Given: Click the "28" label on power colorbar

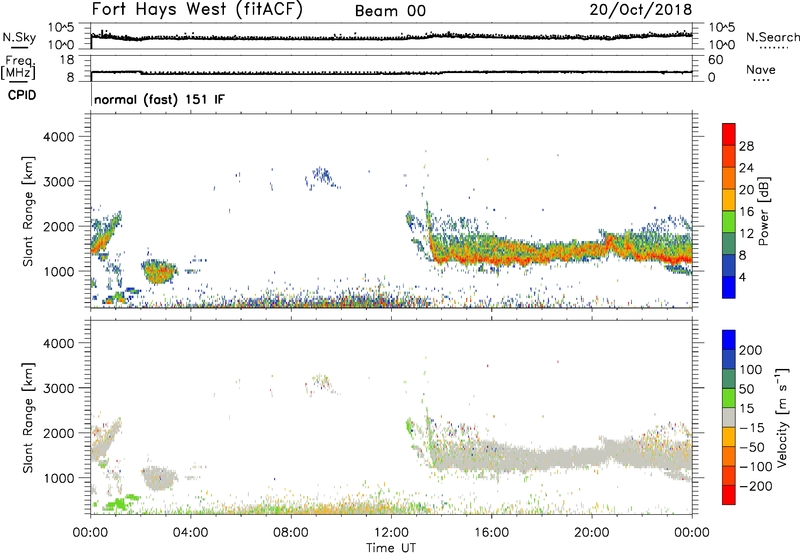Looking at the screenshot, I should coord(746,146).
